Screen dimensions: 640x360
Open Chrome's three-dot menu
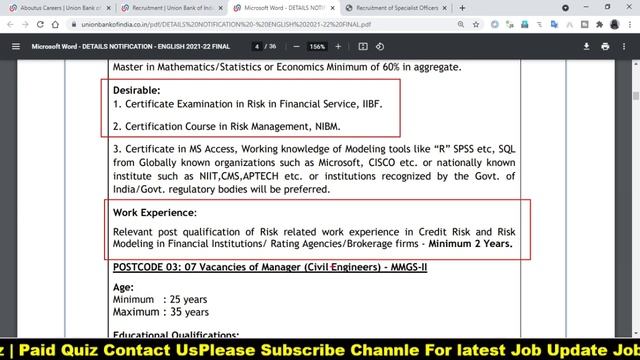coord(630,24)
